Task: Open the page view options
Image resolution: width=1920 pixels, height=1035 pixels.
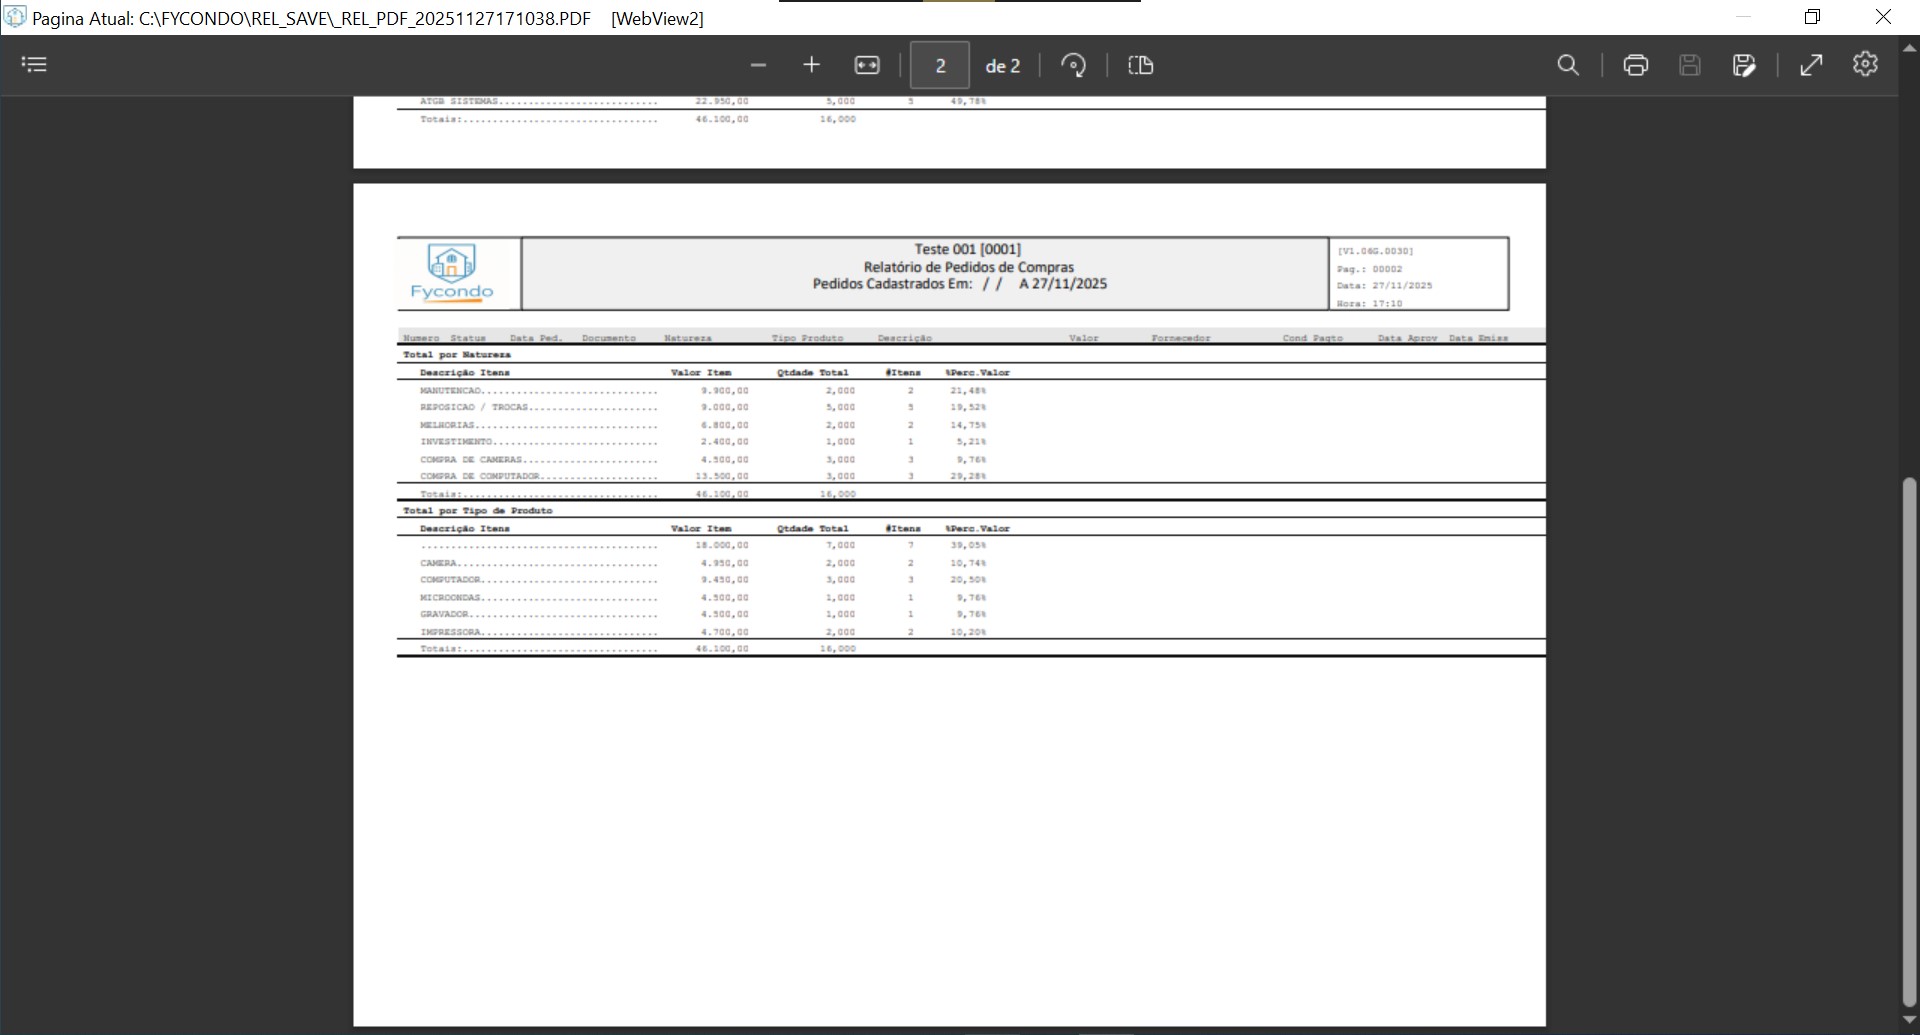Action: (1141, 65)
